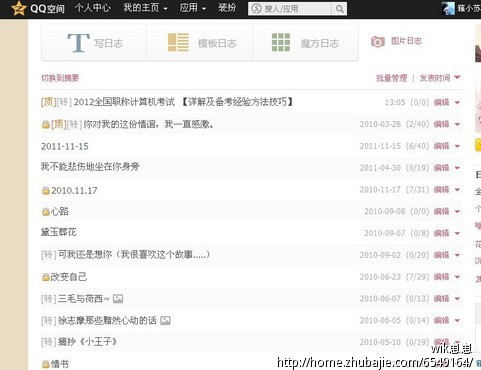Click the 2010.11.17 log title
This screenshot has height=370, width=481.
click(74, 191)
